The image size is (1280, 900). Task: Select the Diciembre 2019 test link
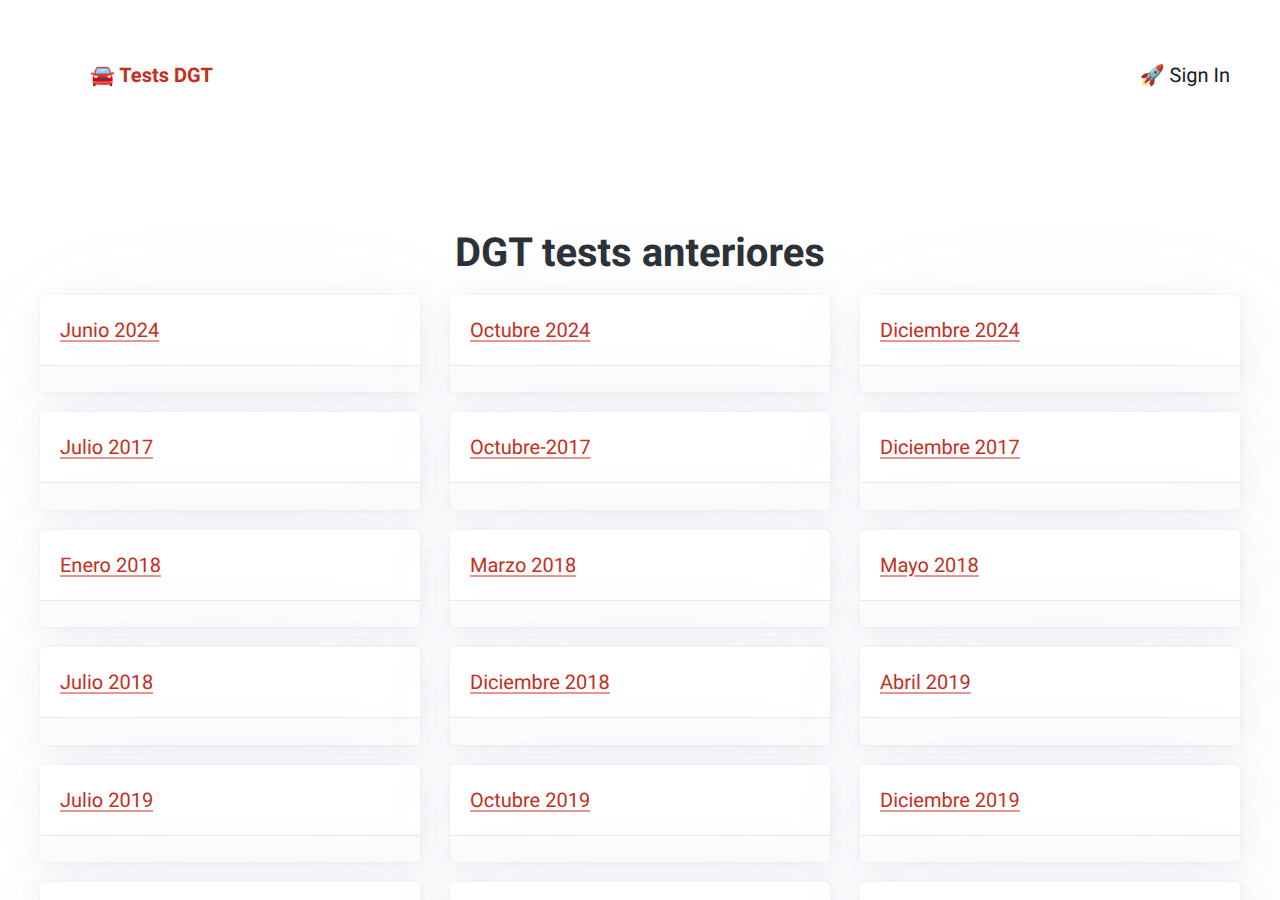(x=949, y=801)
